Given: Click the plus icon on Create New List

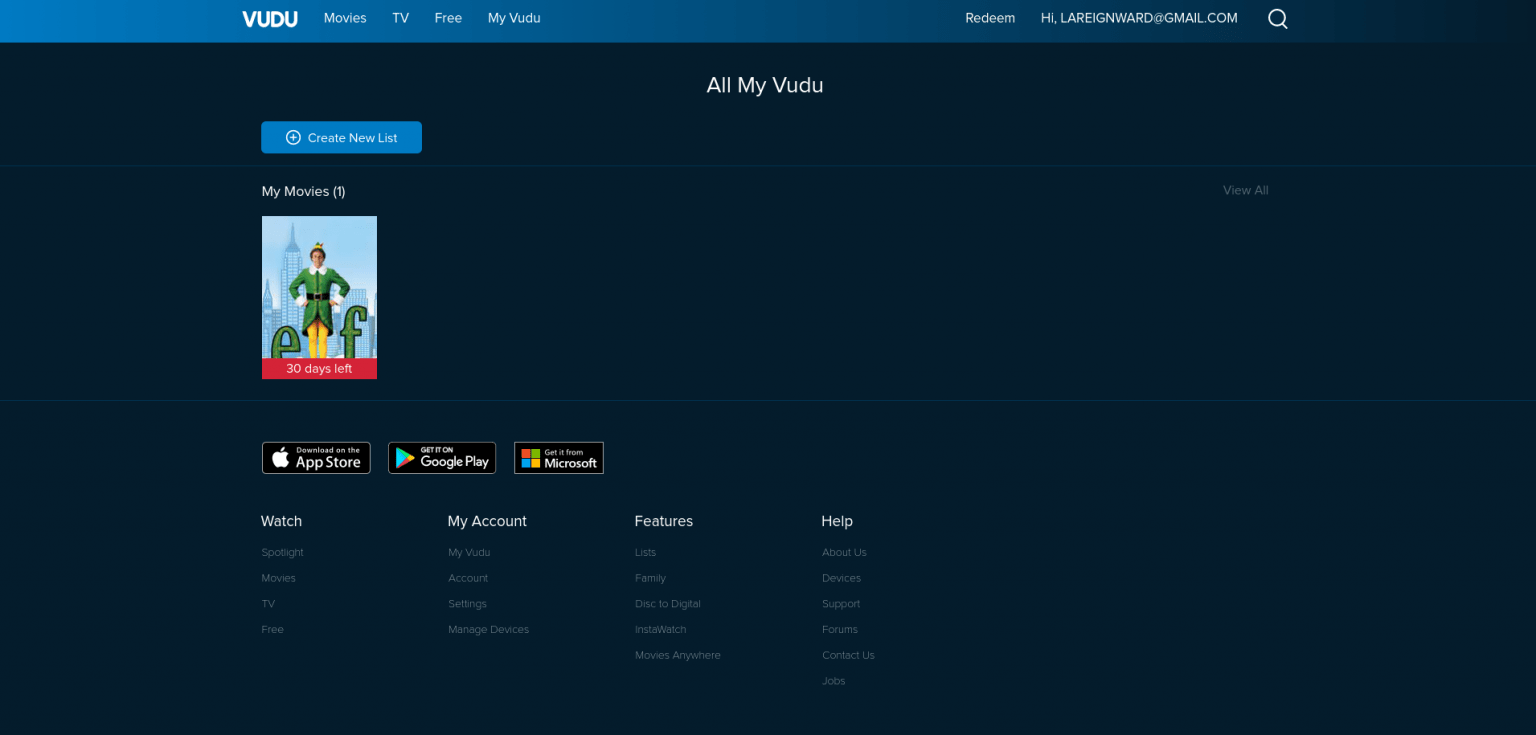Looking at the screenshot, I should click(292, 137).
